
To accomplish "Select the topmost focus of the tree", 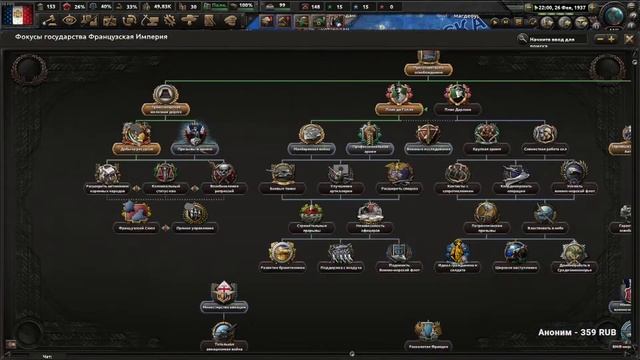I will coord(428,63).
